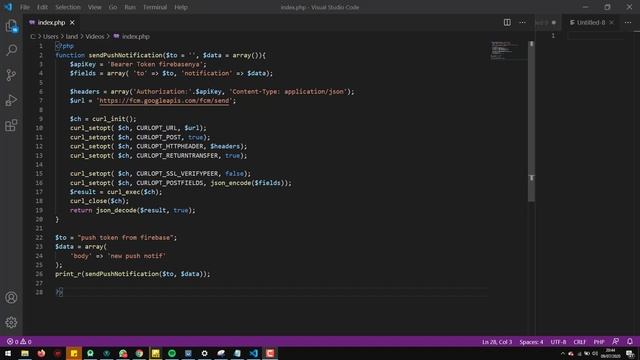Click the code minimap preview
This screenshot has width=640, height=360.
[x=506, y=50]
